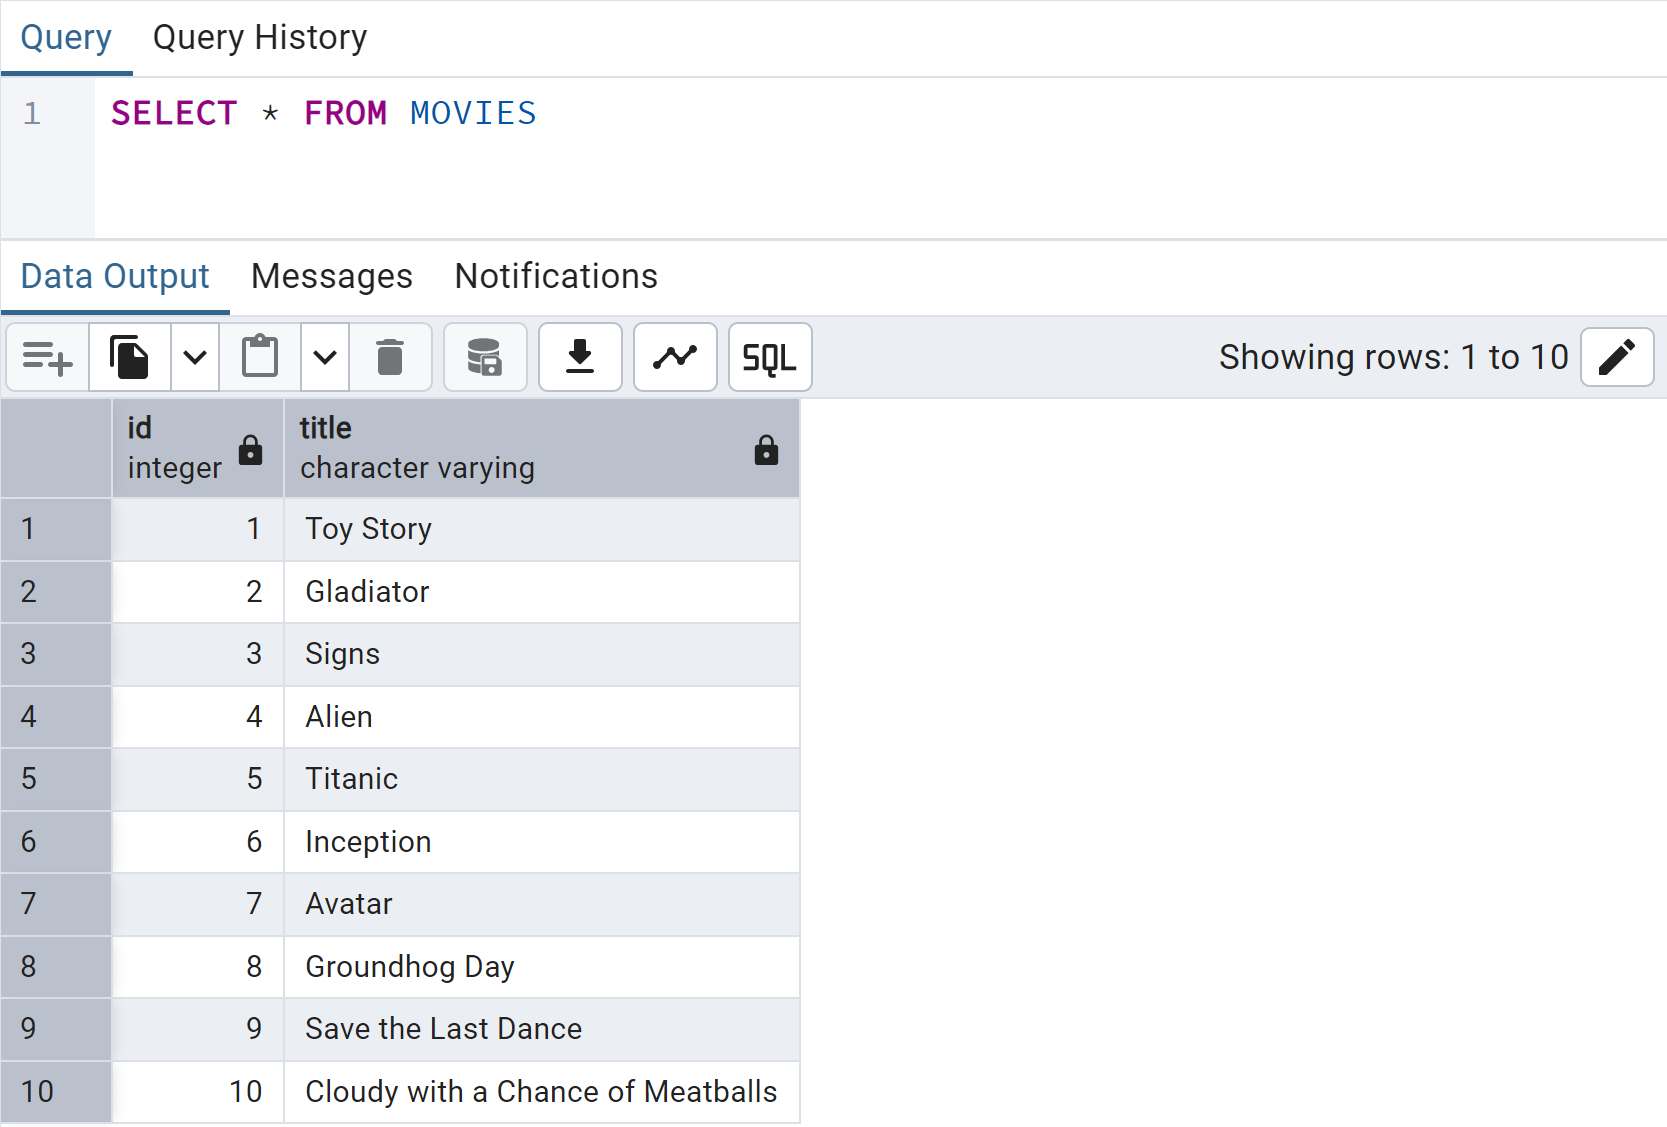
Task: Select the Data Output tab
Action: 115,276
